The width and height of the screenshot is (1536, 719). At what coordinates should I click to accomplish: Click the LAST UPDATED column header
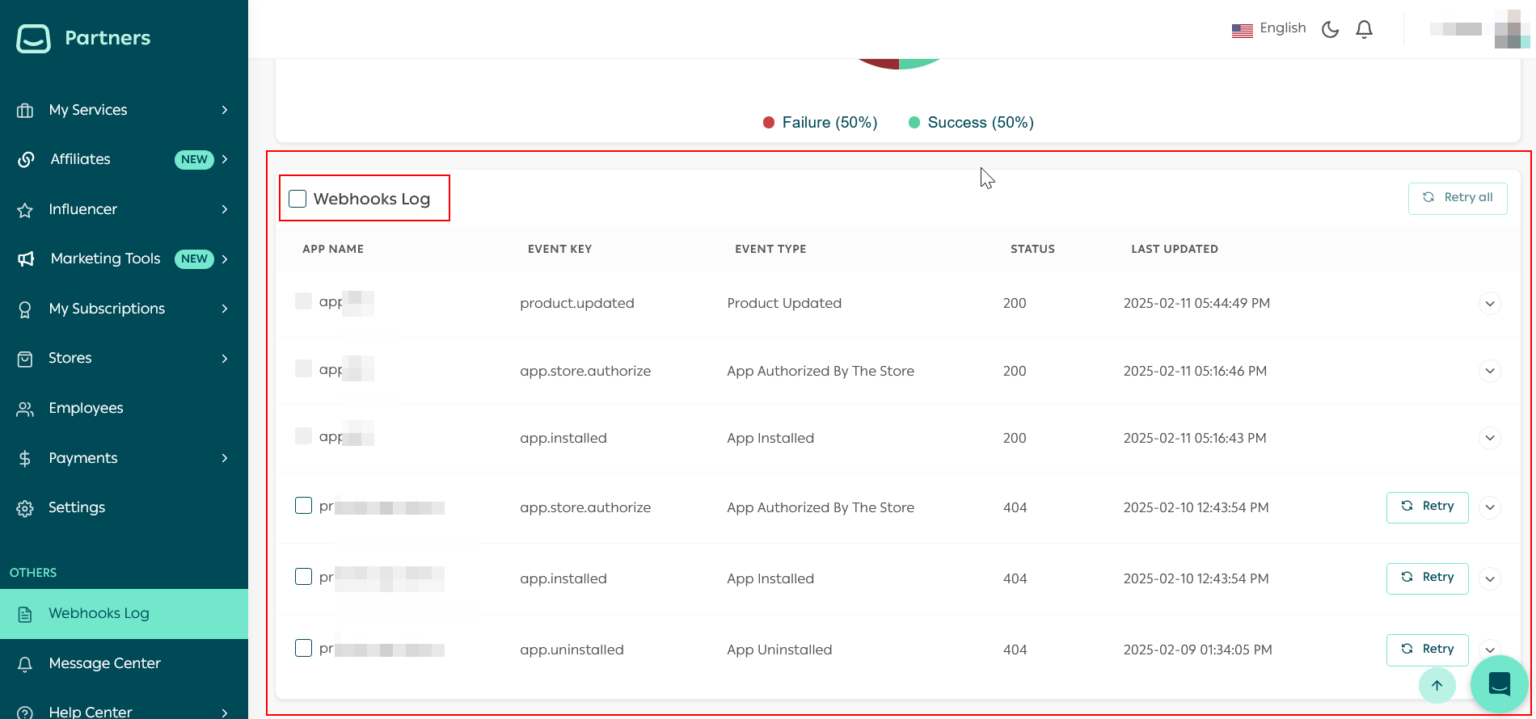pyautogui.click(x=1174, y=249)
